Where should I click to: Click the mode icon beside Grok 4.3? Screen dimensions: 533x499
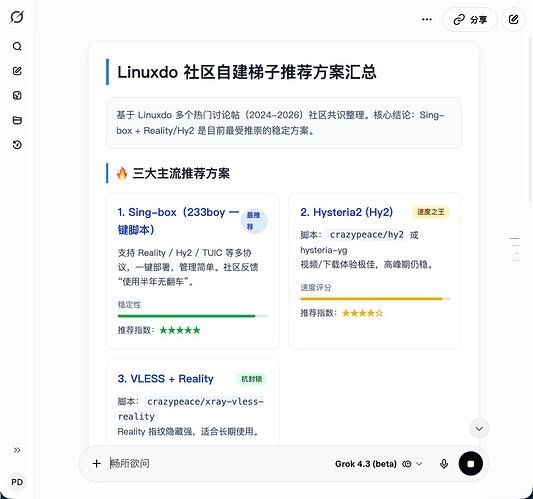[x=407, y=464]
